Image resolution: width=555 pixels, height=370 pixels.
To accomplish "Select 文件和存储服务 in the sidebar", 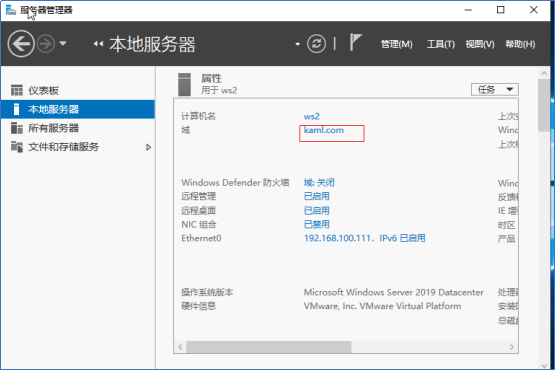I will tap(78, 147).
